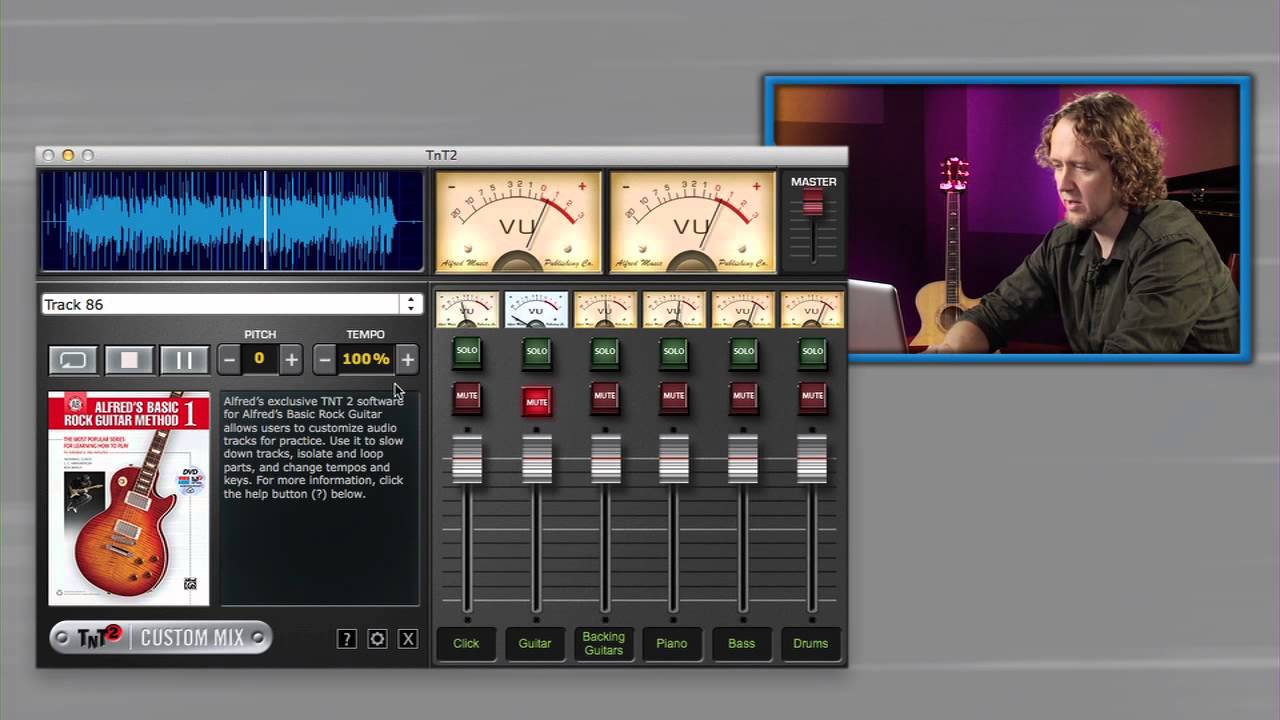Viewport: 1280px width, 720px height.
Task: Select the Click channel label button
Action: pyautogui.click(x=466, y=643)
